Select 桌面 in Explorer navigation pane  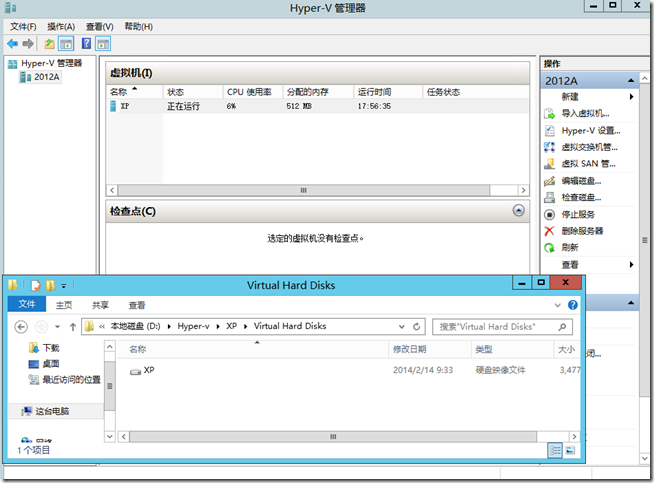(x=51, y=364)
